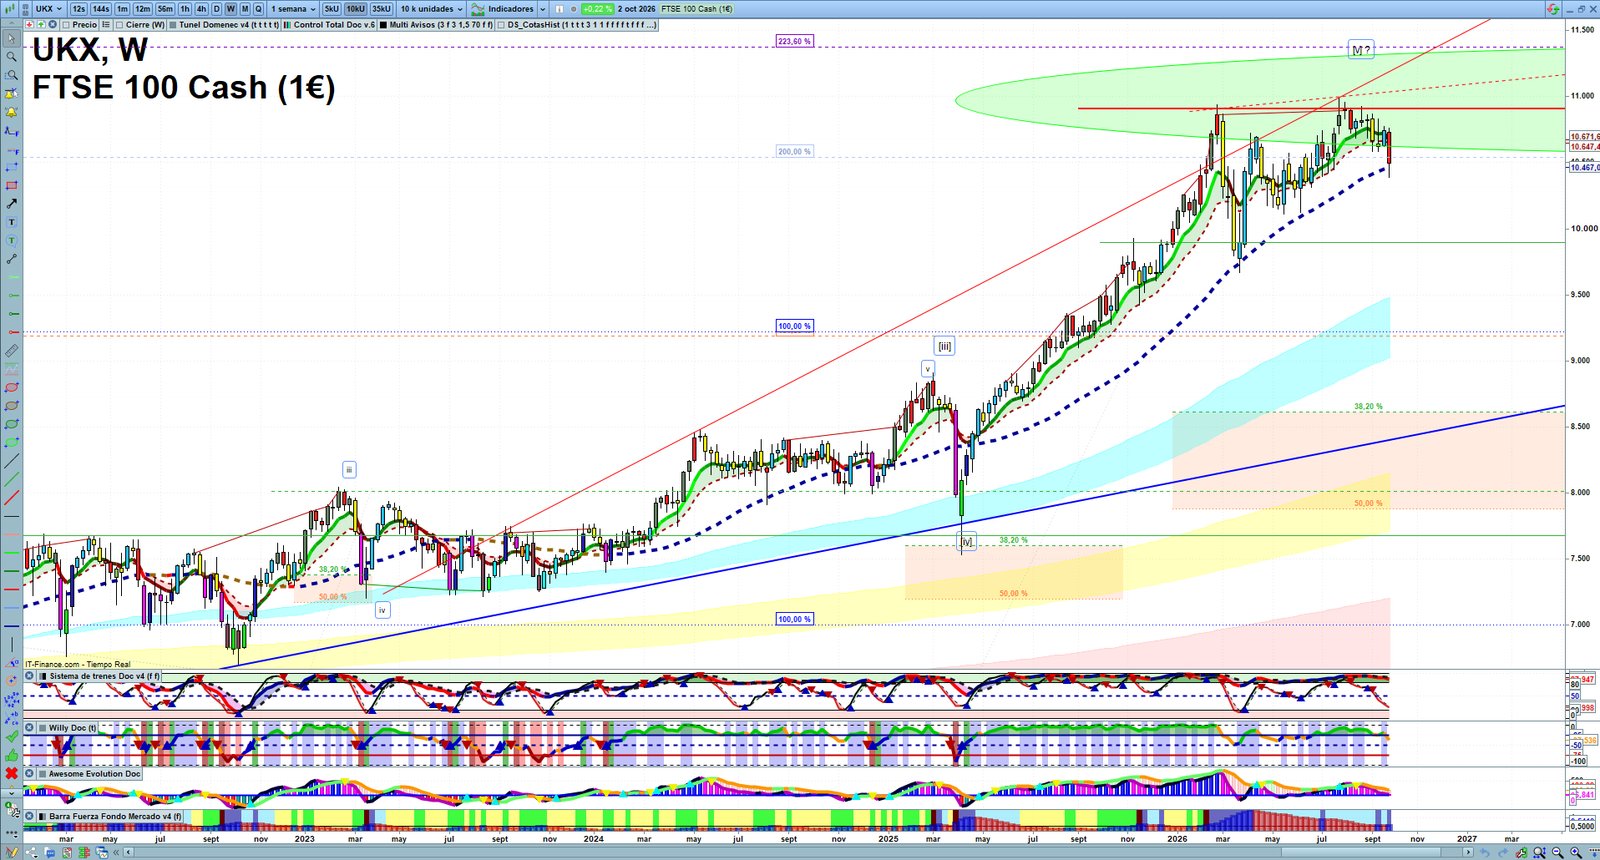The width and height of the screenshot is (1600, 860).
Task: Select the red rectangle drawing tool
Action: tap(12, 185)
